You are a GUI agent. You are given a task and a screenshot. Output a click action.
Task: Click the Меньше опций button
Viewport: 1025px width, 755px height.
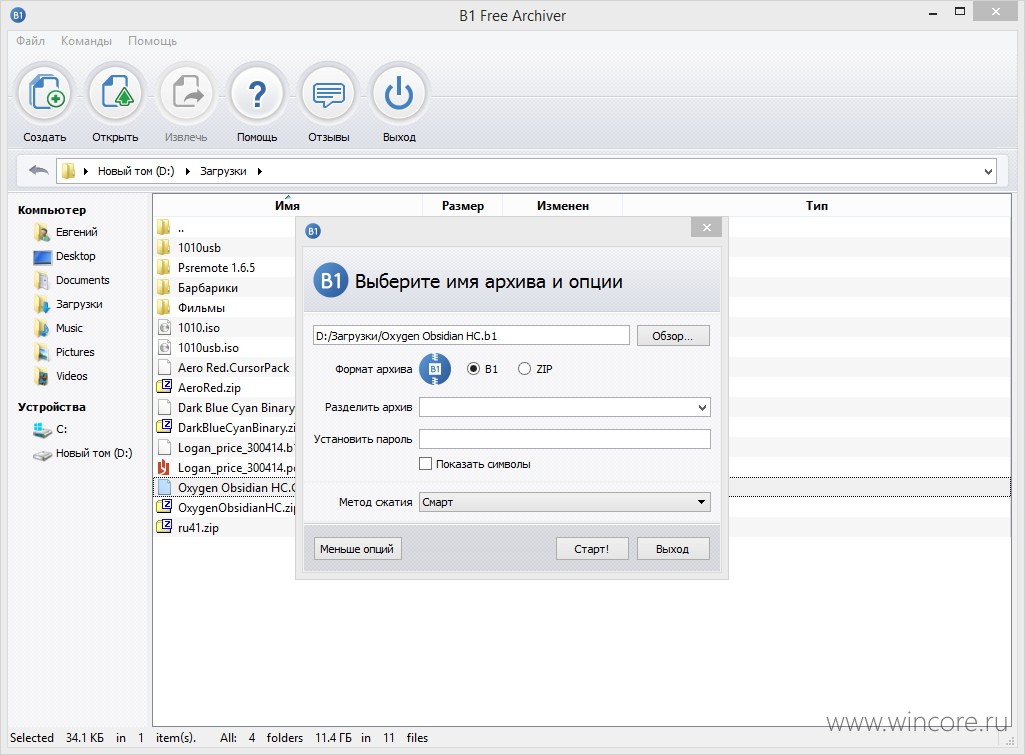tap(357, 548)
